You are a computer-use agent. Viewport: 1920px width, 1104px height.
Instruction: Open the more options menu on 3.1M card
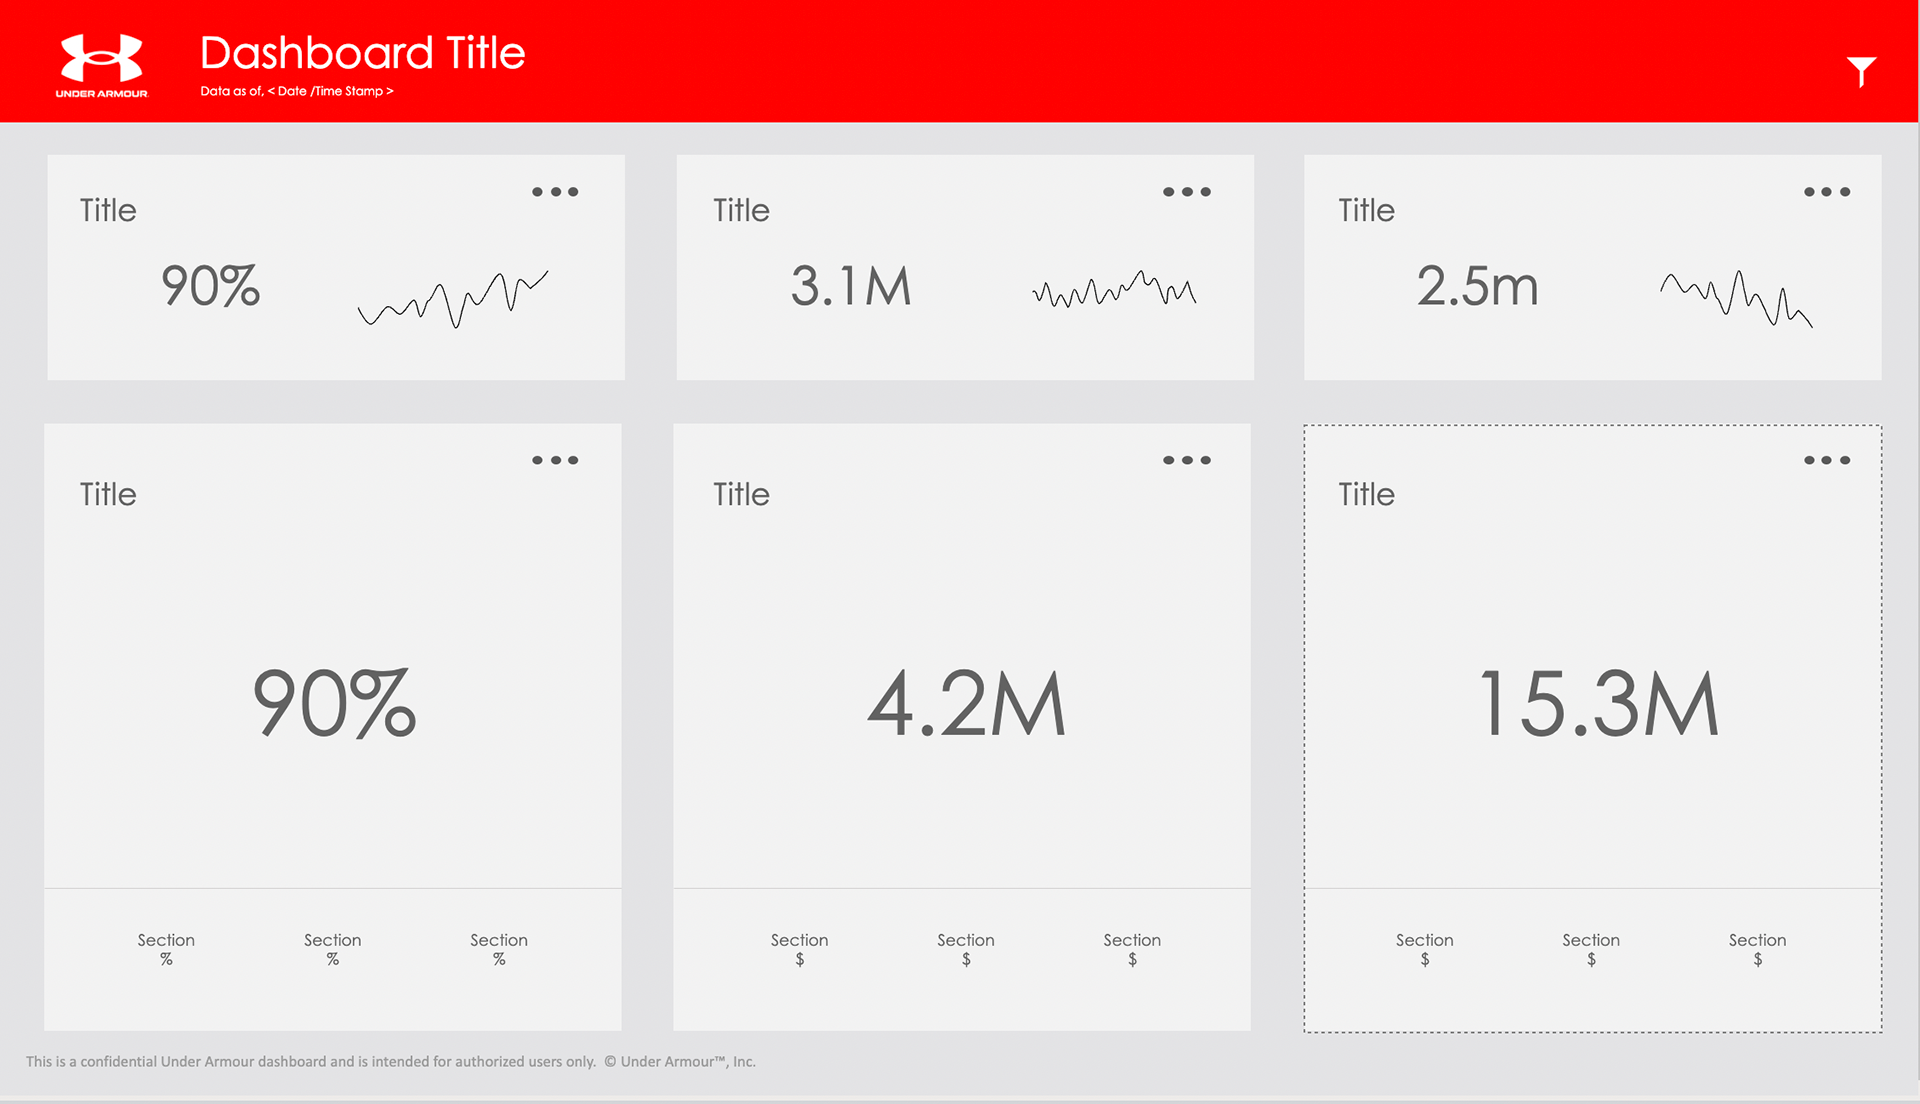(1186, 192)
